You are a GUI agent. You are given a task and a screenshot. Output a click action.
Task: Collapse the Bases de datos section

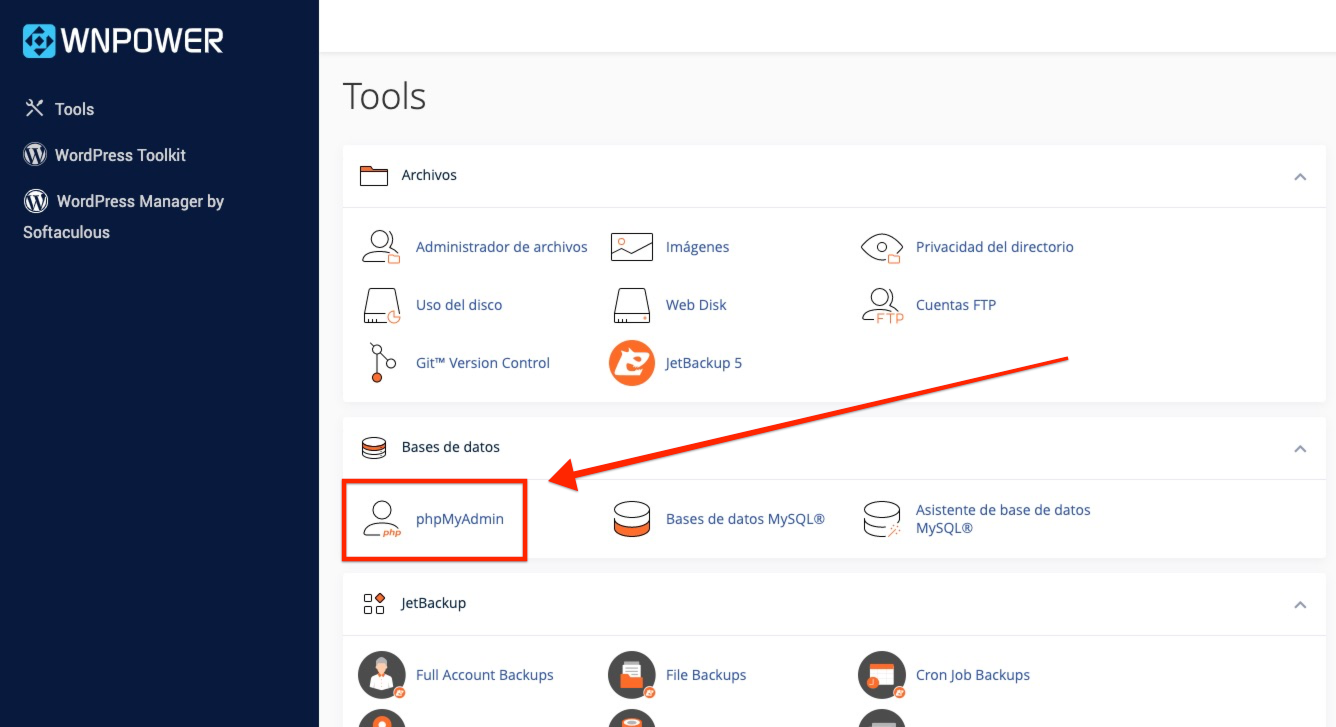1300,448
